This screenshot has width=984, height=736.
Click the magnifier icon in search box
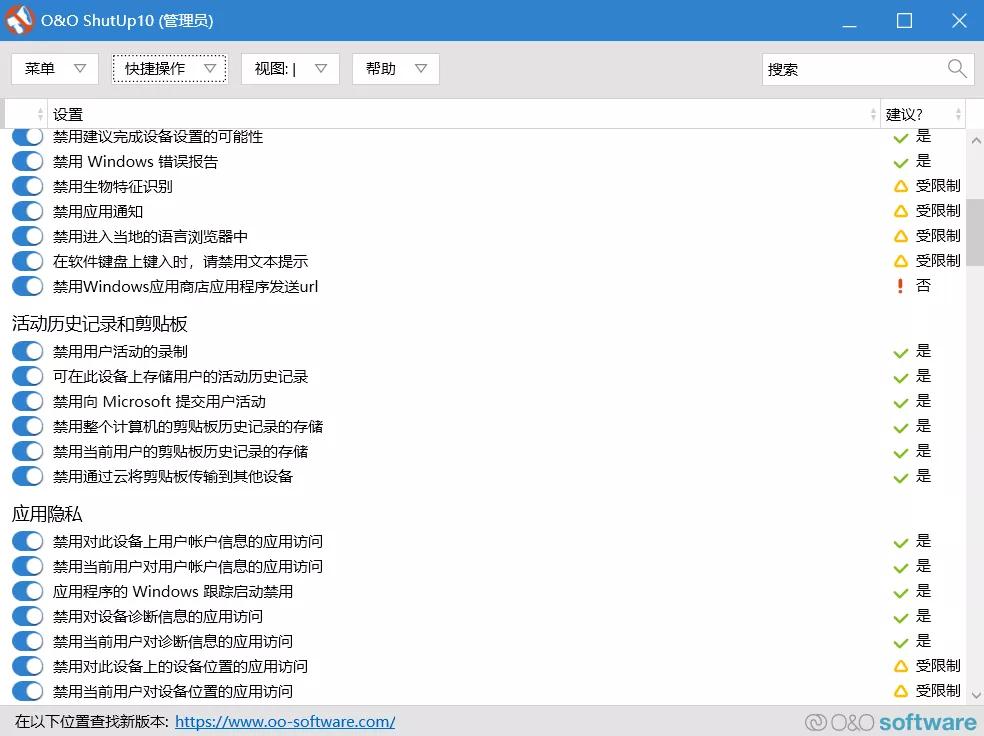point(957,68)
